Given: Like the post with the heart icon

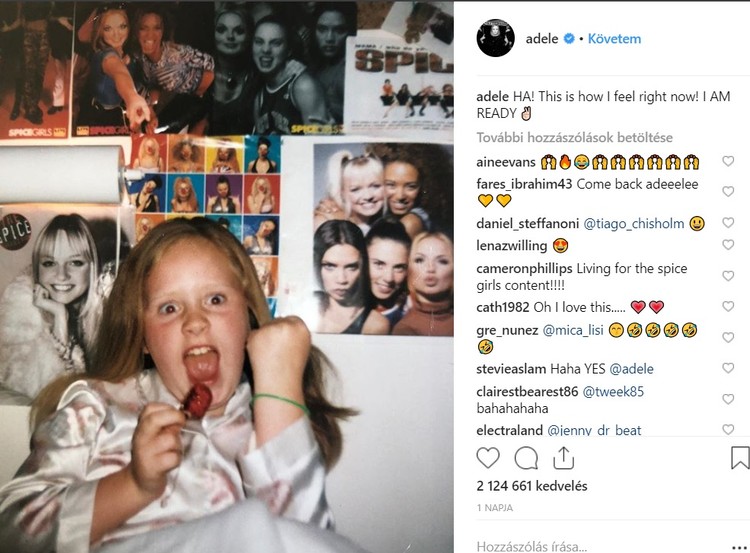Looking at the screenshot, I should point(488,458).
